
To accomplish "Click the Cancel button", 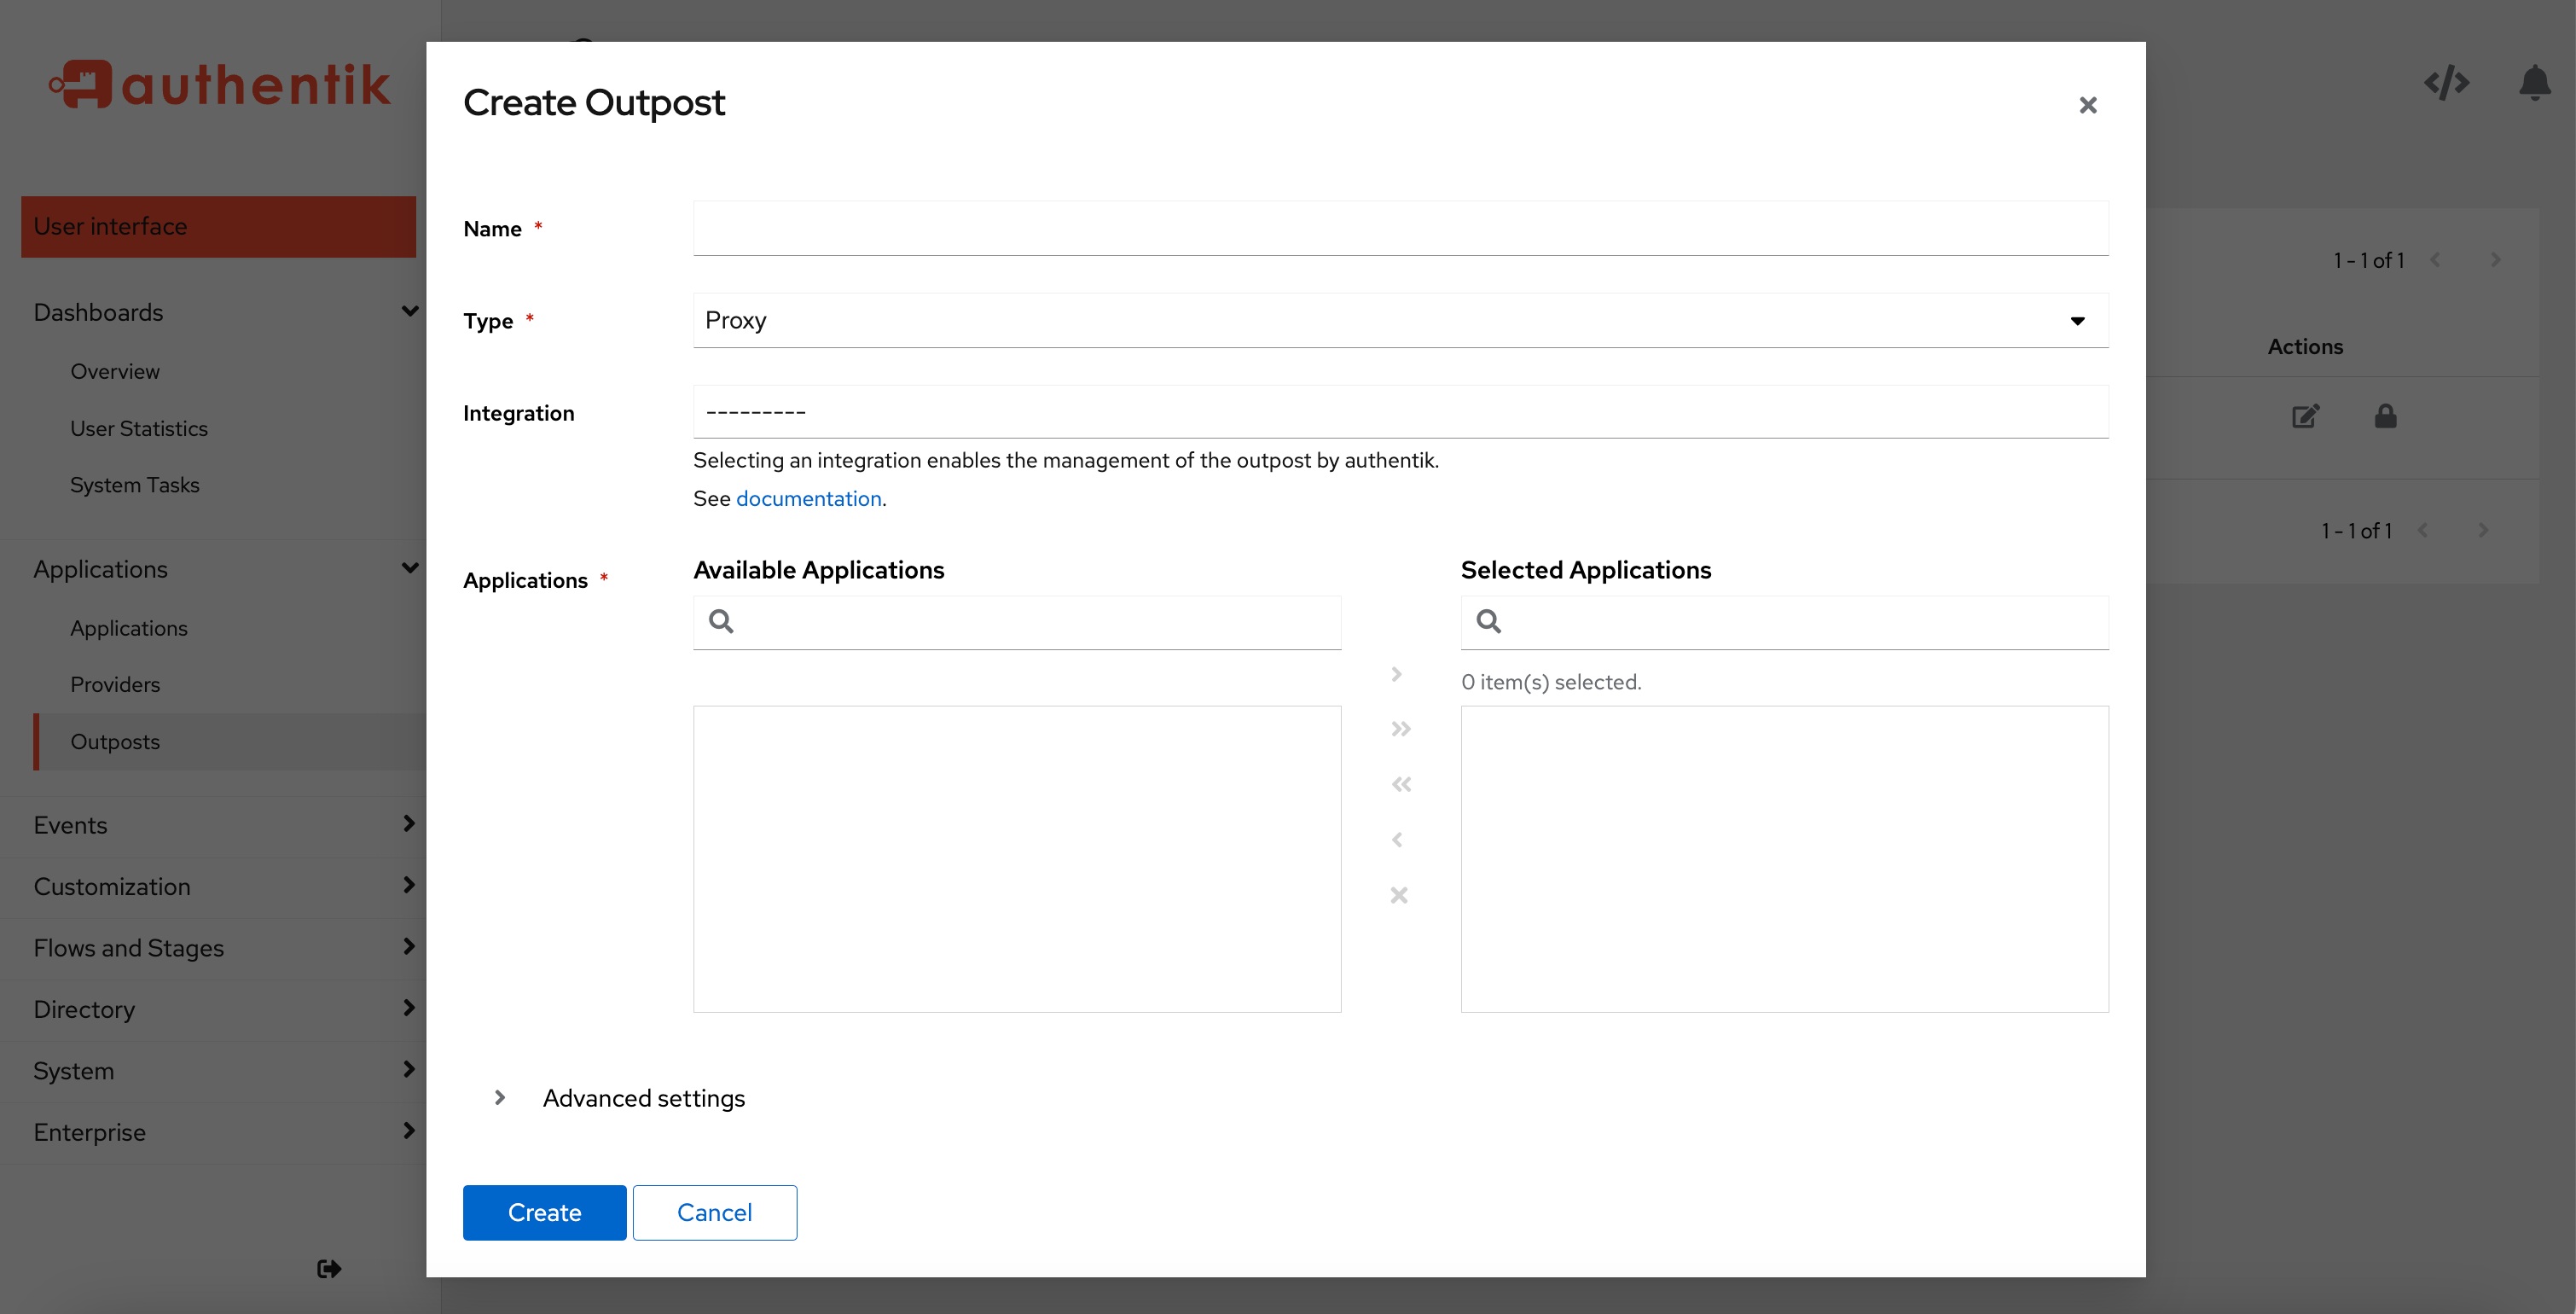I will tap(714, 1212).
